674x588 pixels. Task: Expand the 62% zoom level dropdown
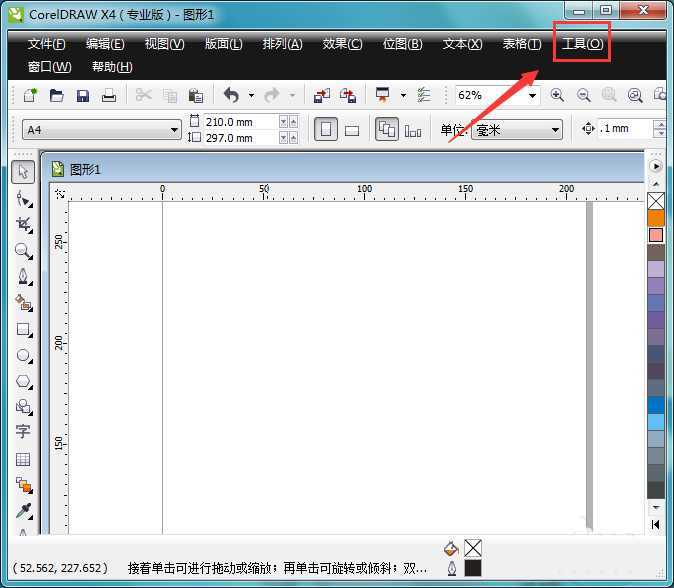coord(532,96)
